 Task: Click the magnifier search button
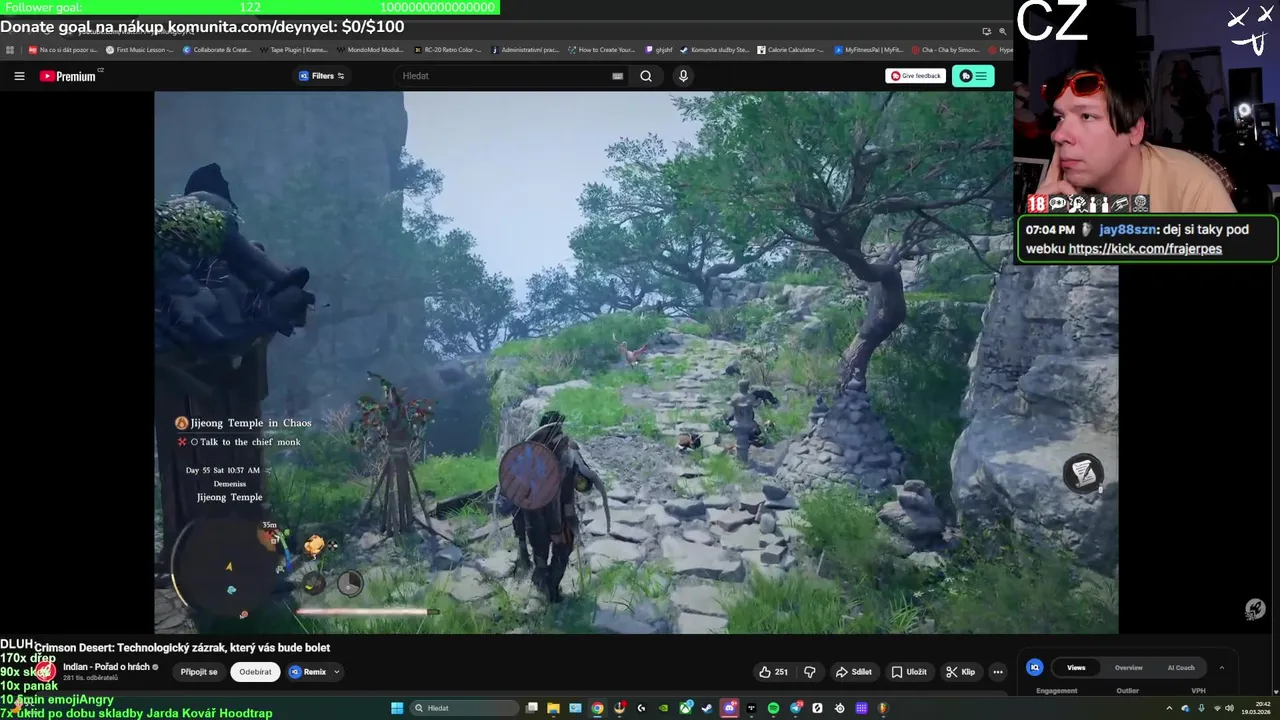tap(646, 76)
